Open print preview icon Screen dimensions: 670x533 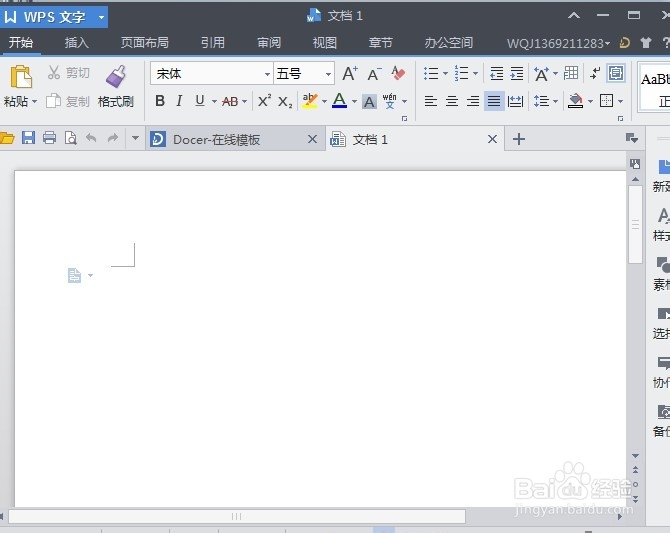click(x=71, y=138)
